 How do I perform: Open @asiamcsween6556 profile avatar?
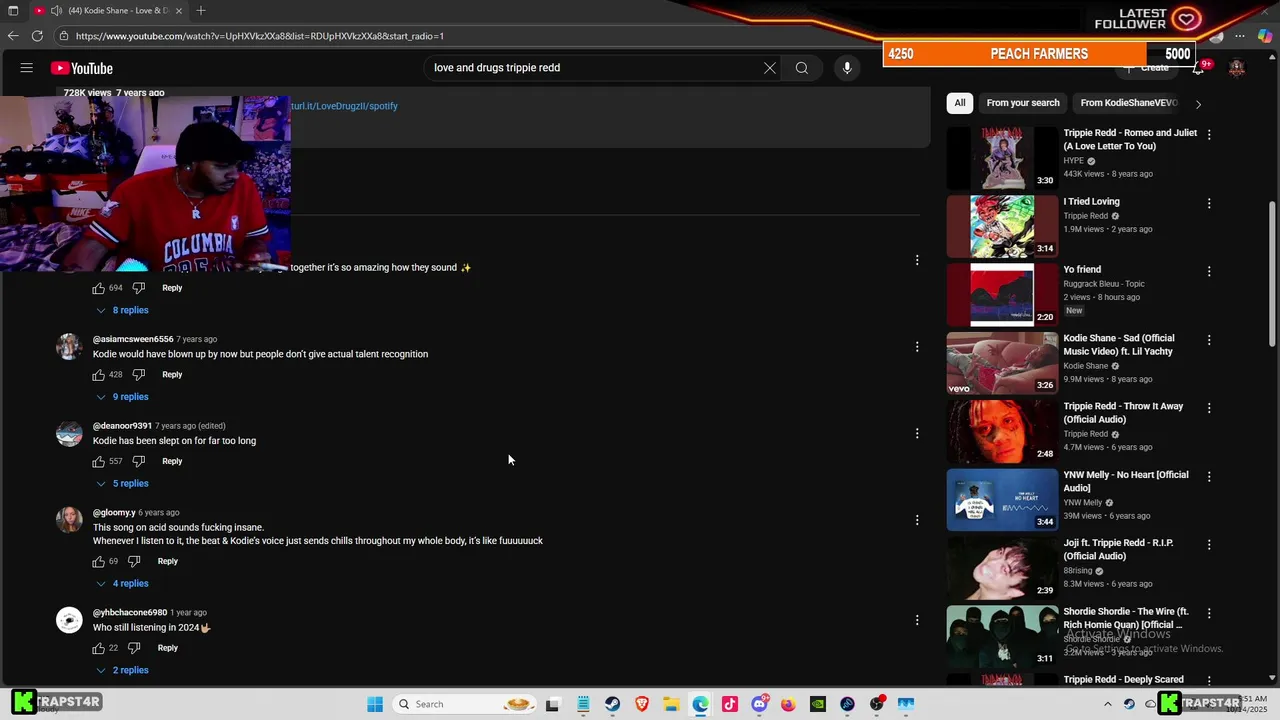69,347
